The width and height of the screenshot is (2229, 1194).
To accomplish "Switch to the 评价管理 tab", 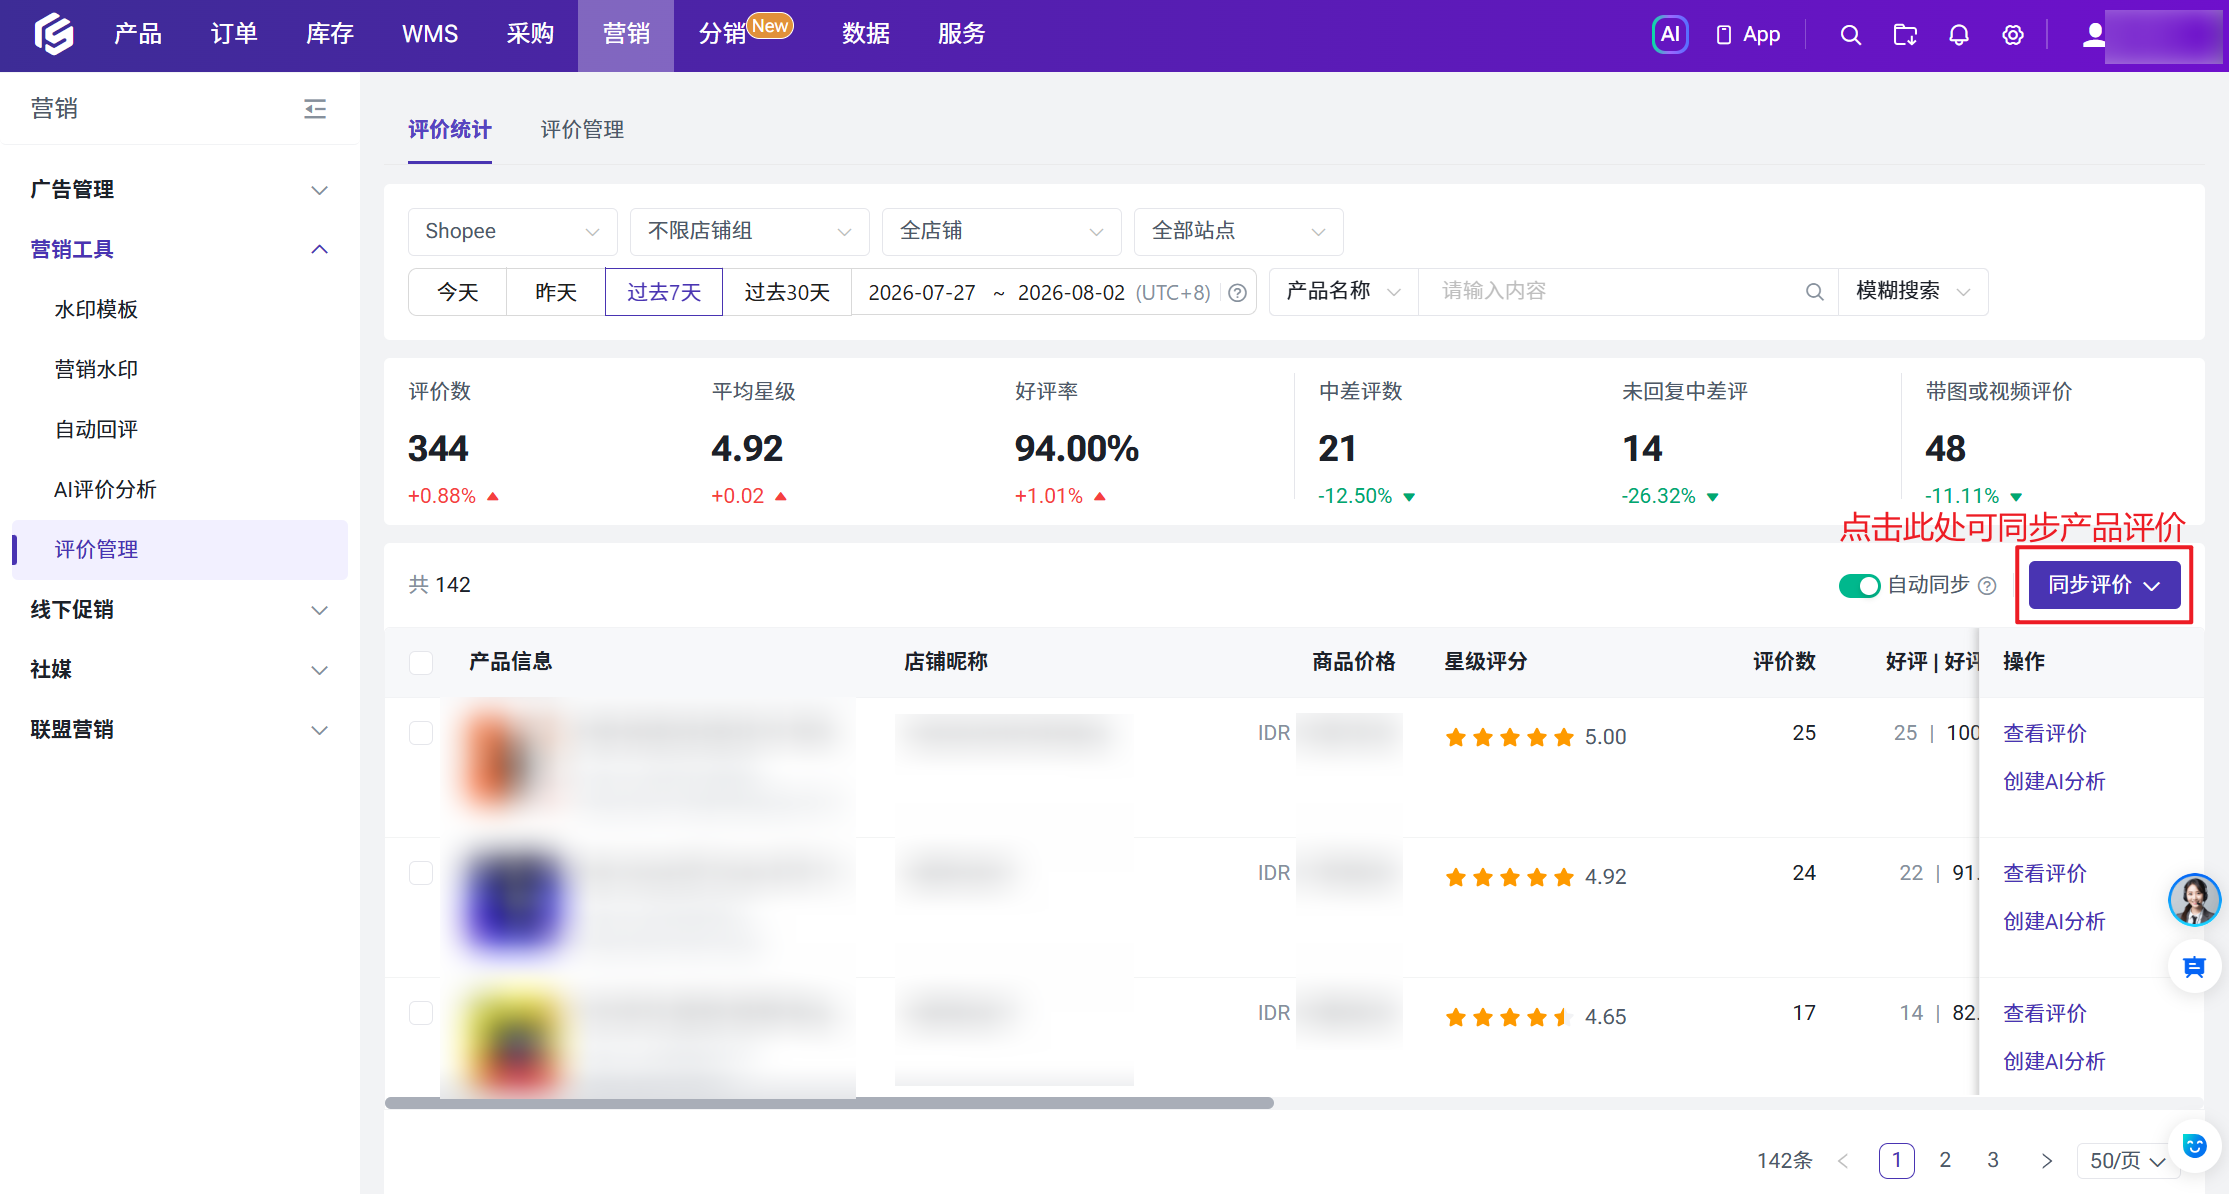I will [582, 130].
